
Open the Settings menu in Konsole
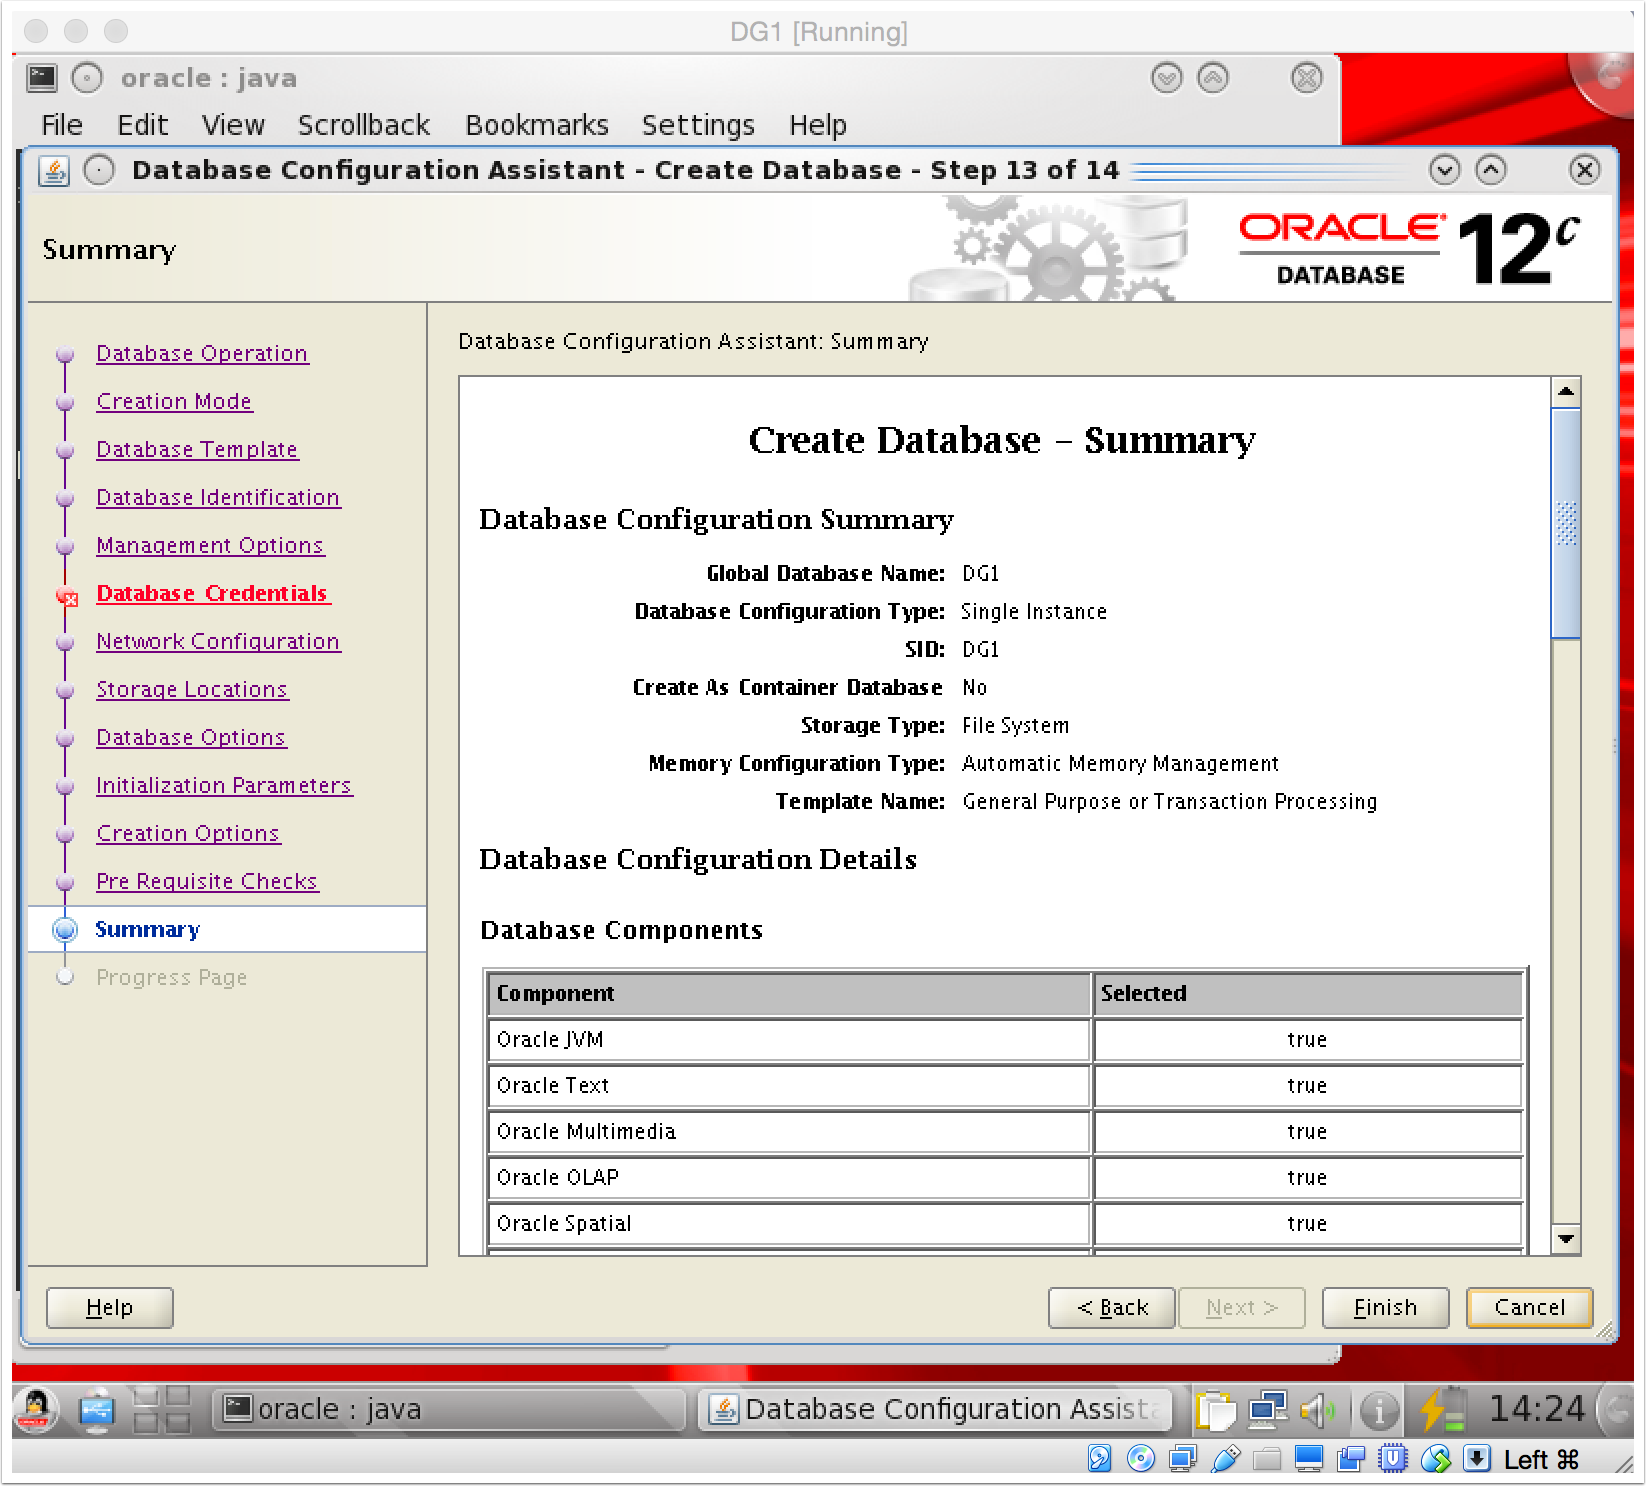pos(698,125)
